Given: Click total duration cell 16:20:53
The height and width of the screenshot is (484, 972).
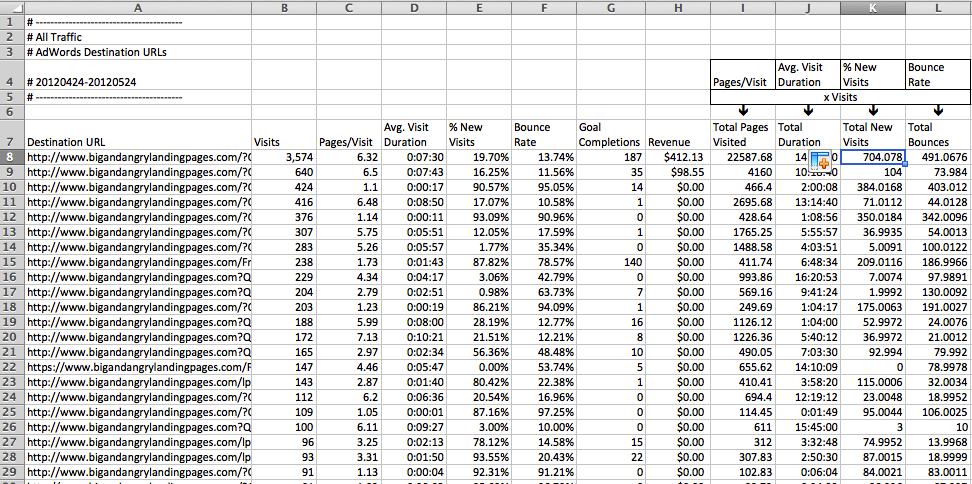Looking at the screenshot, I should [808, 277].
